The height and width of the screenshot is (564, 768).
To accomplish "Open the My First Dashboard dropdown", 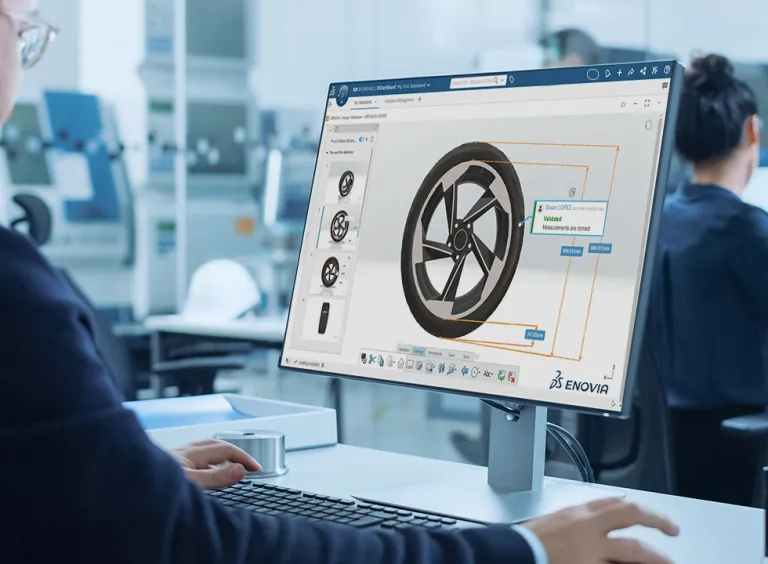I will (429, 85).
